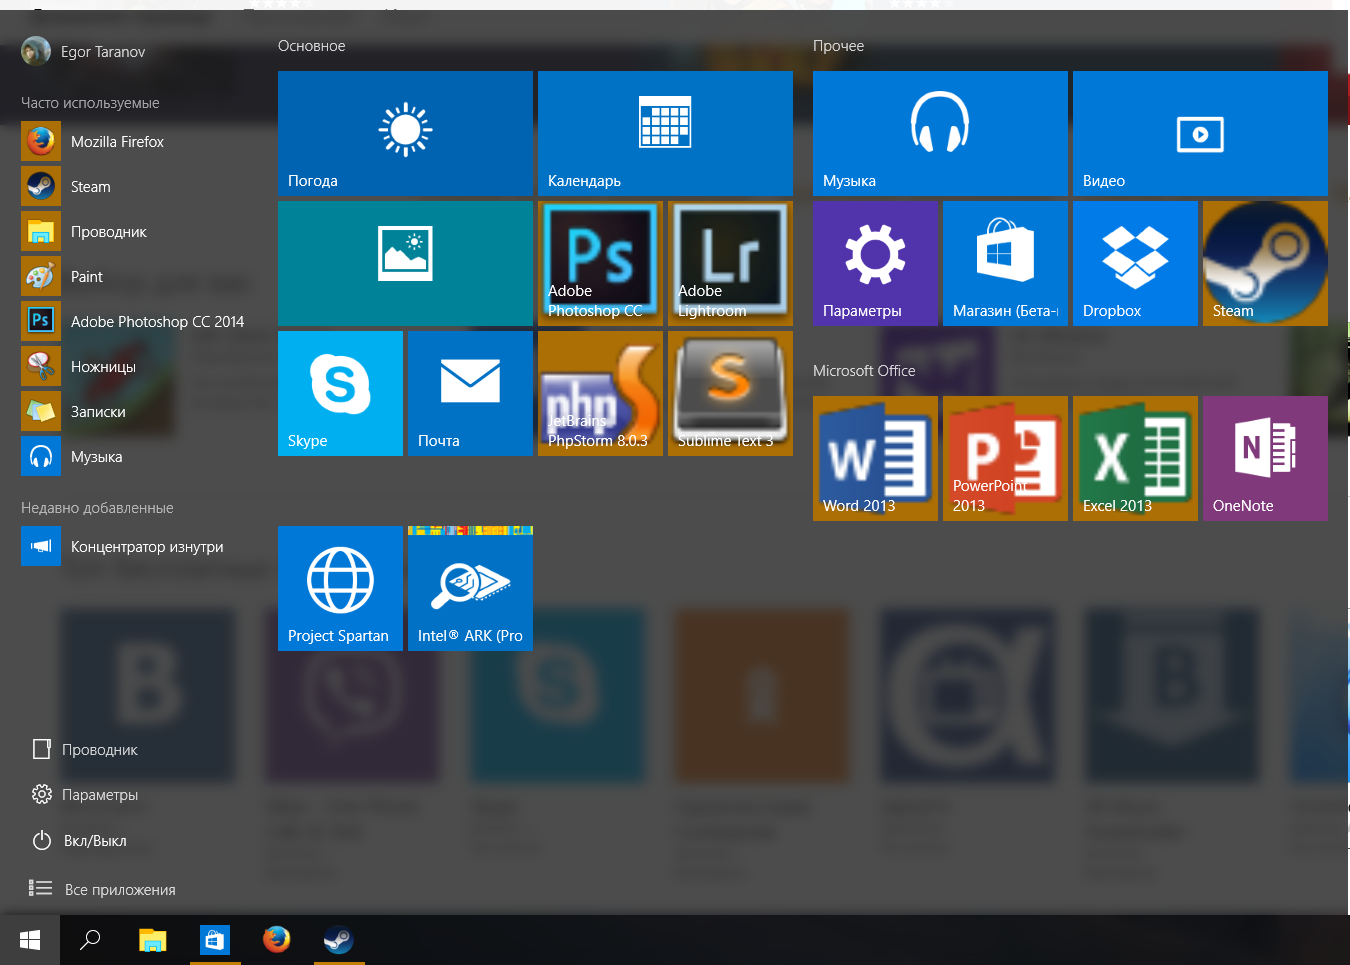Launch the Word 2013 tile
Screen dimensions: 1350x965
click(875, 458)
